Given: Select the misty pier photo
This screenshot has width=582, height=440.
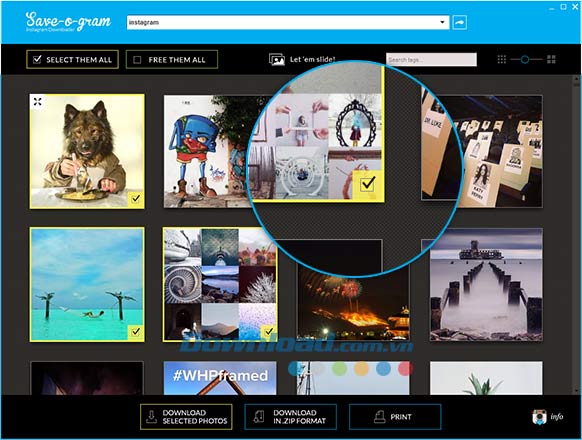Looking at the screenshot, I should coord(486,284).
